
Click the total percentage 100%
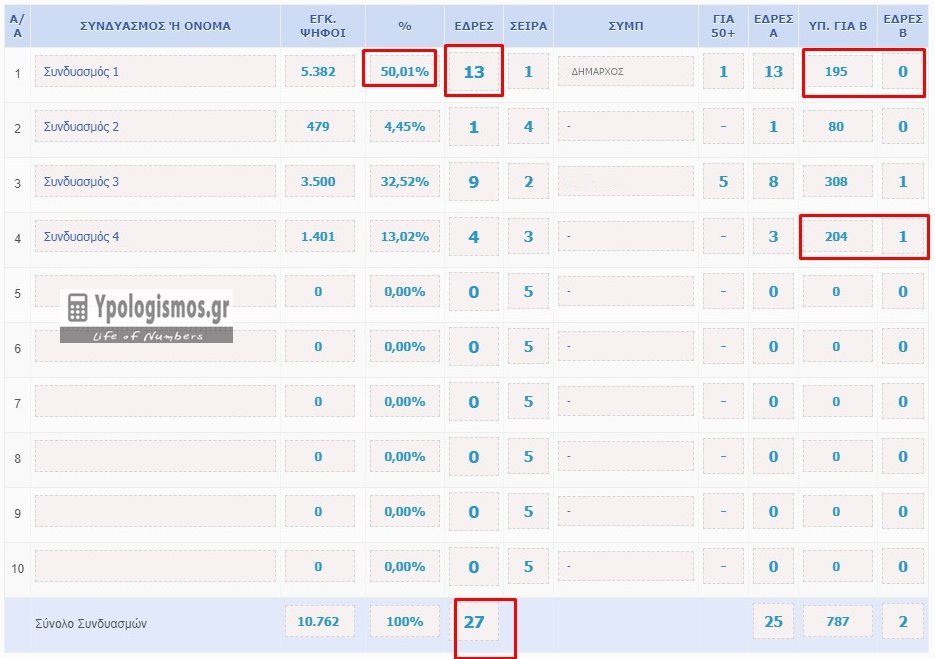point(405,622)
